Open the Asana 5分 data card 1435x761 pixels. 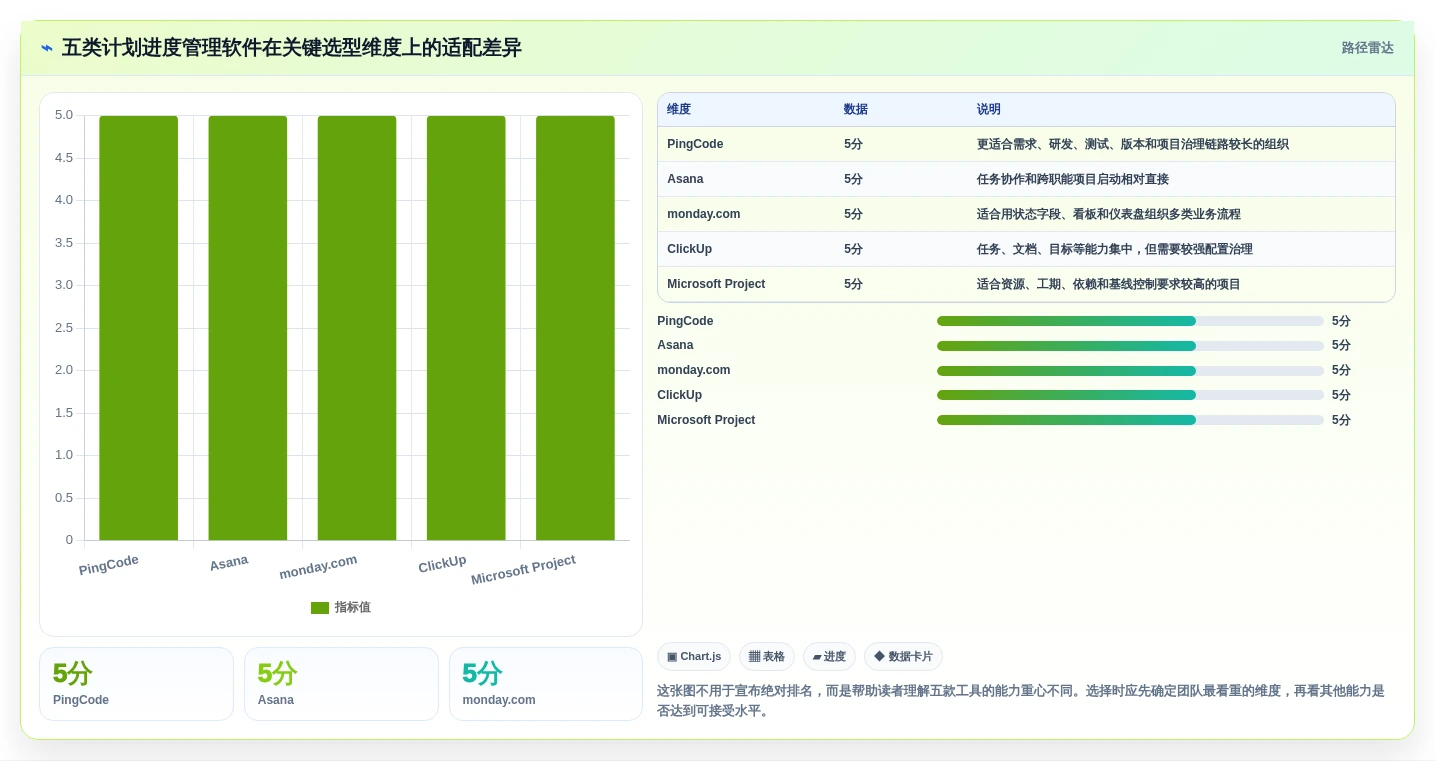(341, 684)
